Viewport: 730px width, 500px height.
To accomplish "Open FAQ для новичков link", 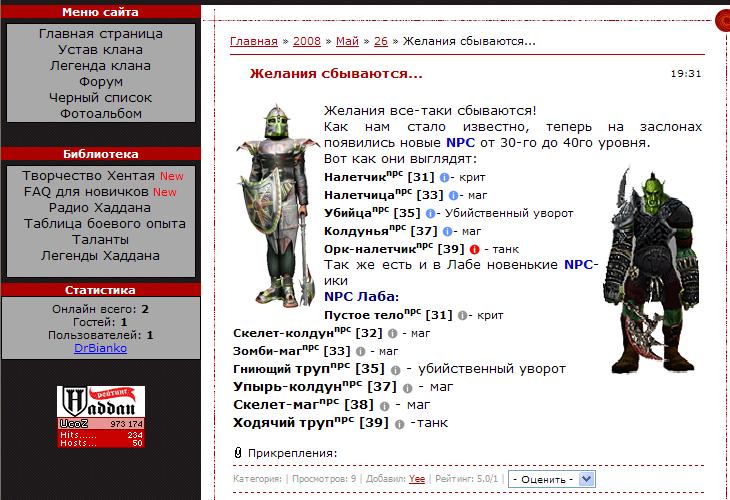I will [86, 191].
